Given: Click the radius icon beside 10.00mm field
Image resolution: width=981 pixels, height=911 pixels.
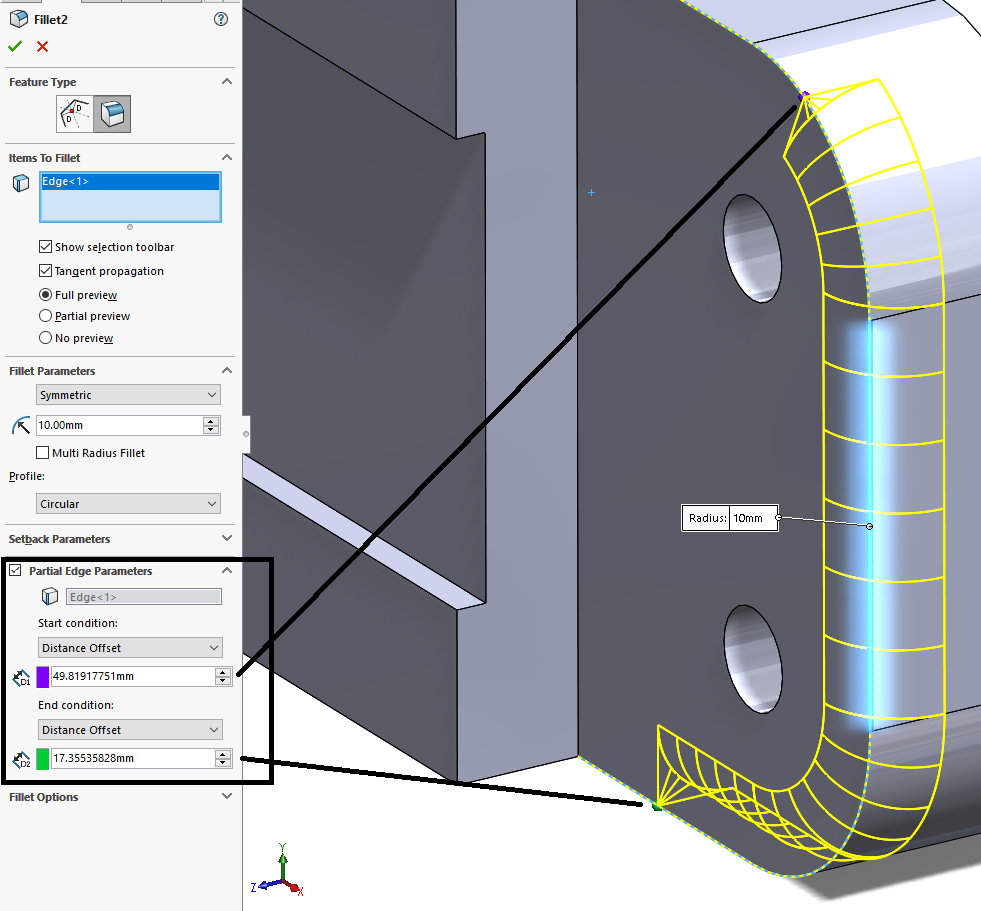Looking at the screenshot, I should pos(20,426).
